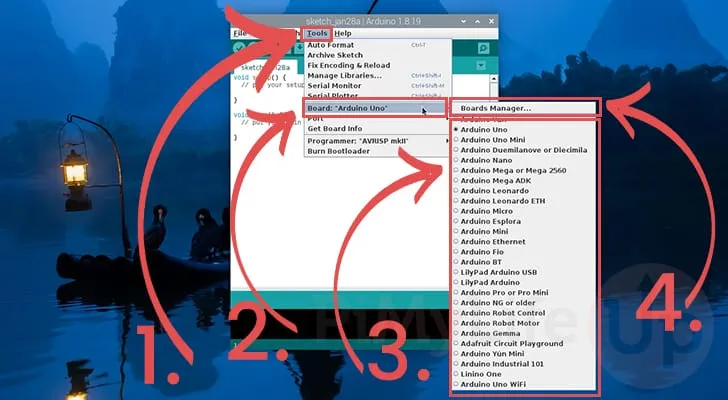This screenshot has height=400, width=728.
Task: Choose Arduino Micro board
Action: coord(524,211)
